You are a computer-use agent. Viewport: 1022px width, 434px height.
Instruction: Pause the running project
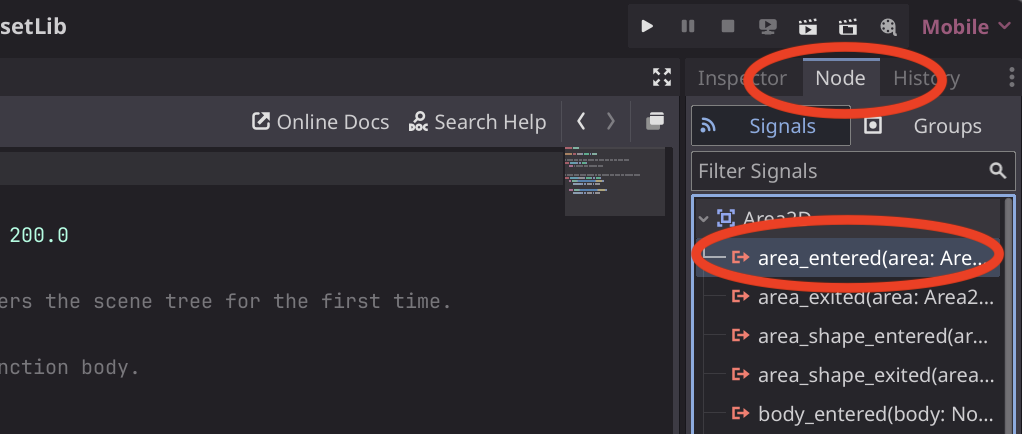688,27
